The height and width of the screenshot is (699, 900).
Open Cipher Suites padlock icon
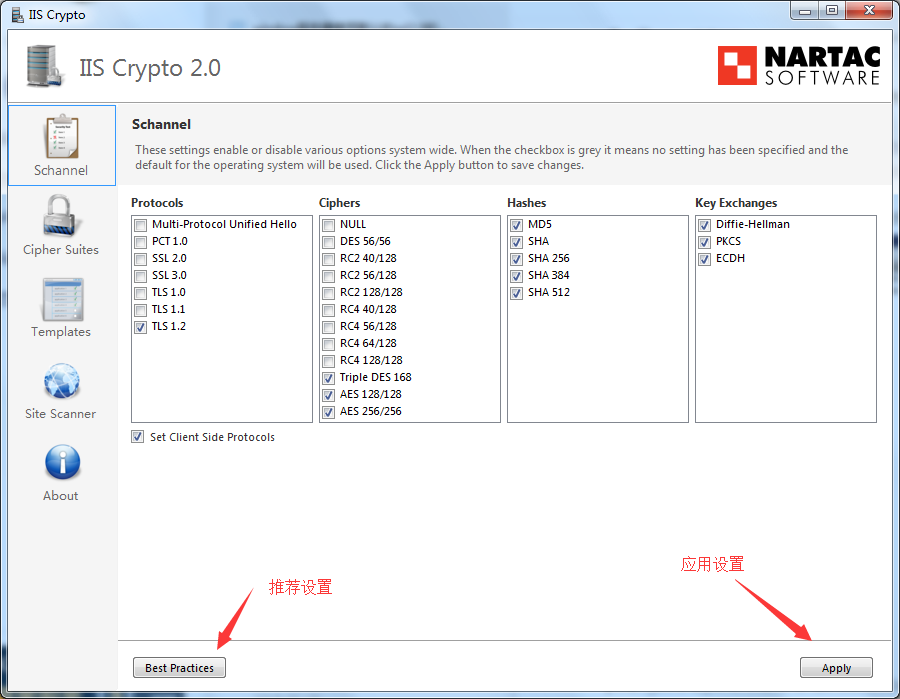(61, 216)
